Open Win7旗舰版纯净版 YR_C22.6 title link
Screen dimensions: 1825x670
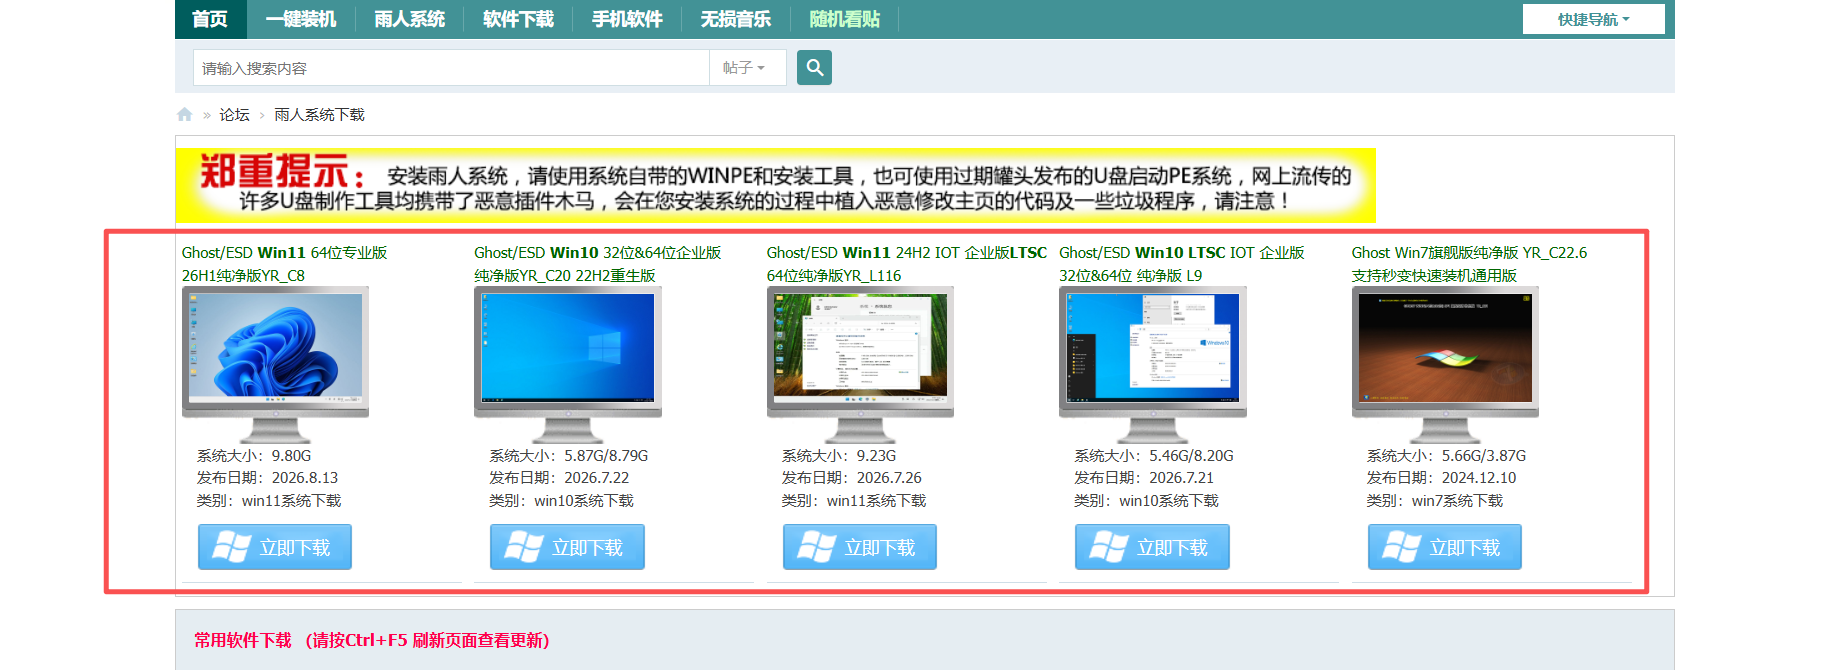[x=1469, y=264]
